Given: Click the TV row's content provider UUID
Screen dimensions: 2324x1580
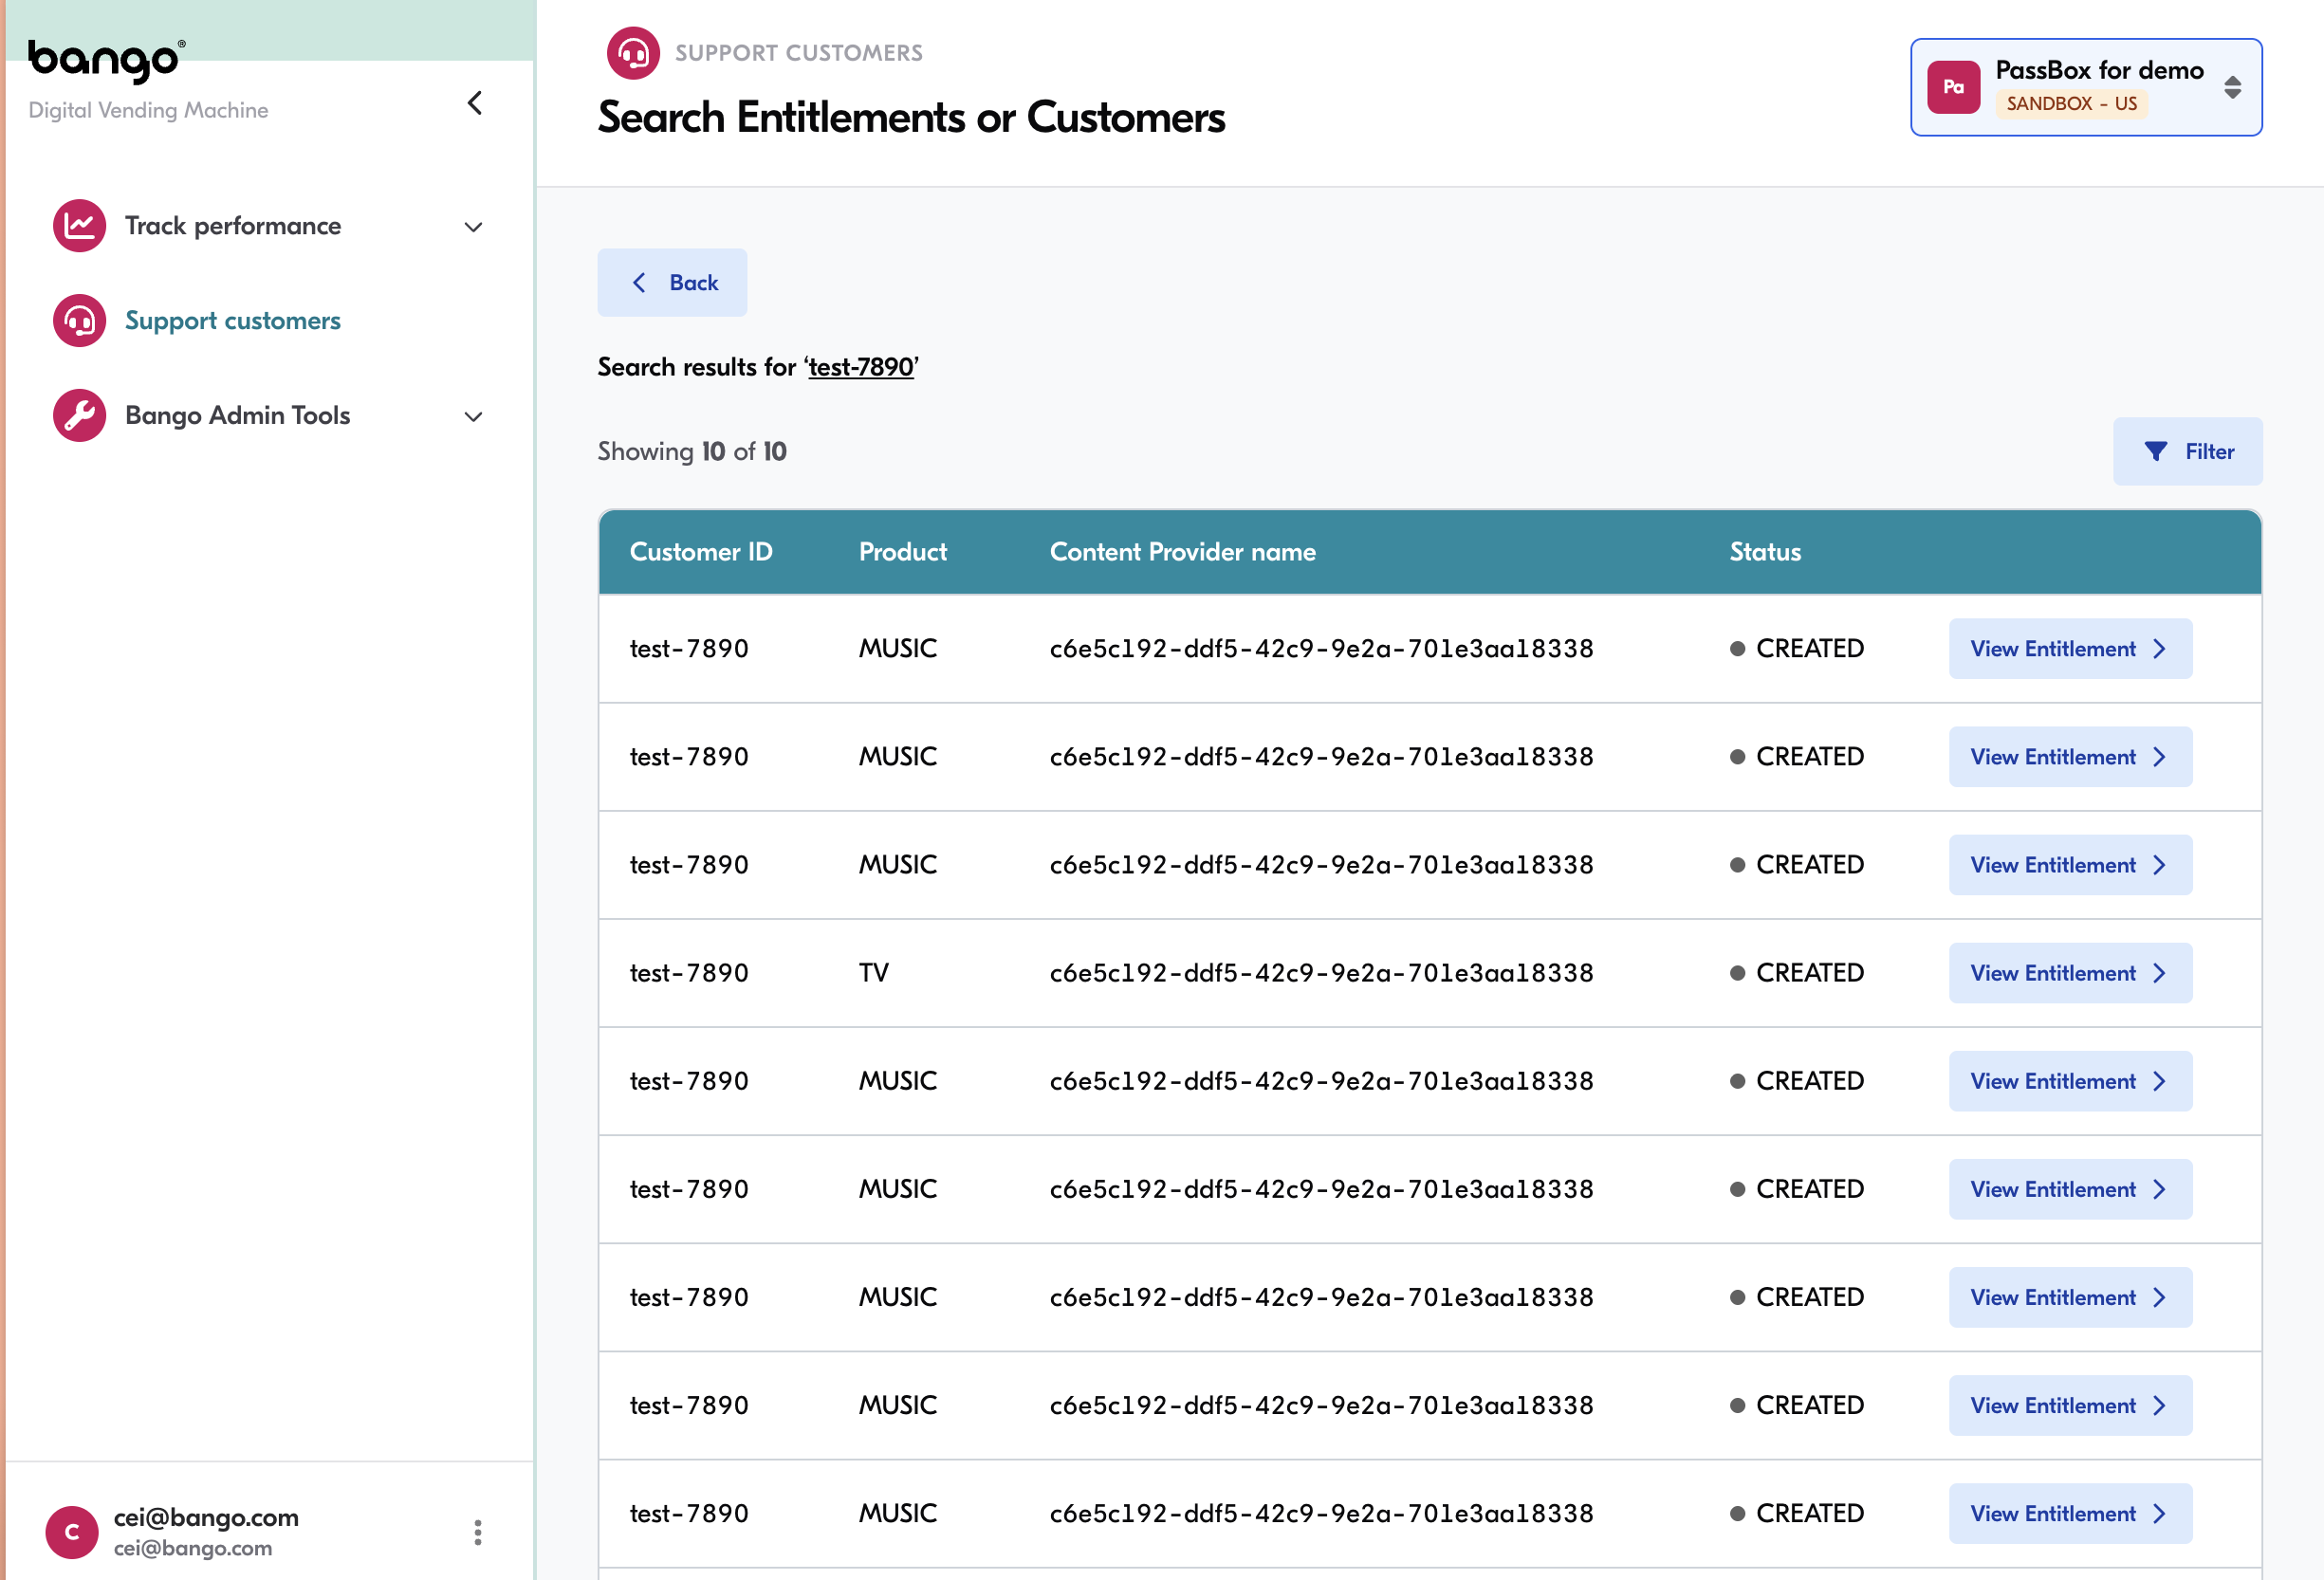Looking at the screenshot, I should 1321,973.
